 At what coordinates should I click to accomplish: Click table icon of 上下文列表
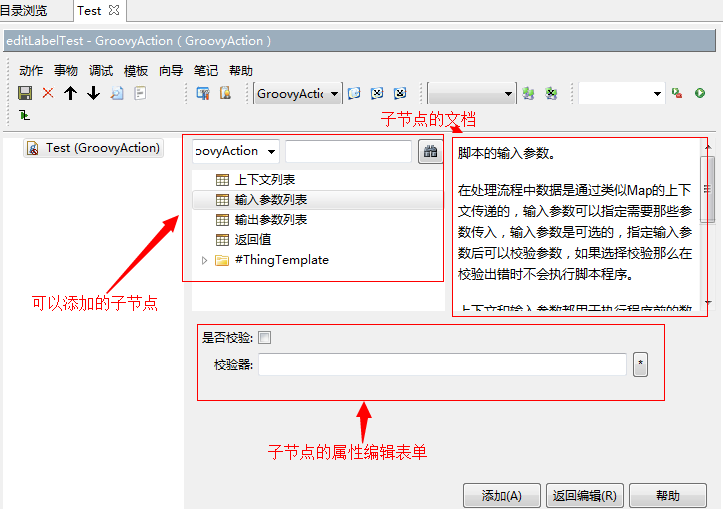tap(222, 180)
